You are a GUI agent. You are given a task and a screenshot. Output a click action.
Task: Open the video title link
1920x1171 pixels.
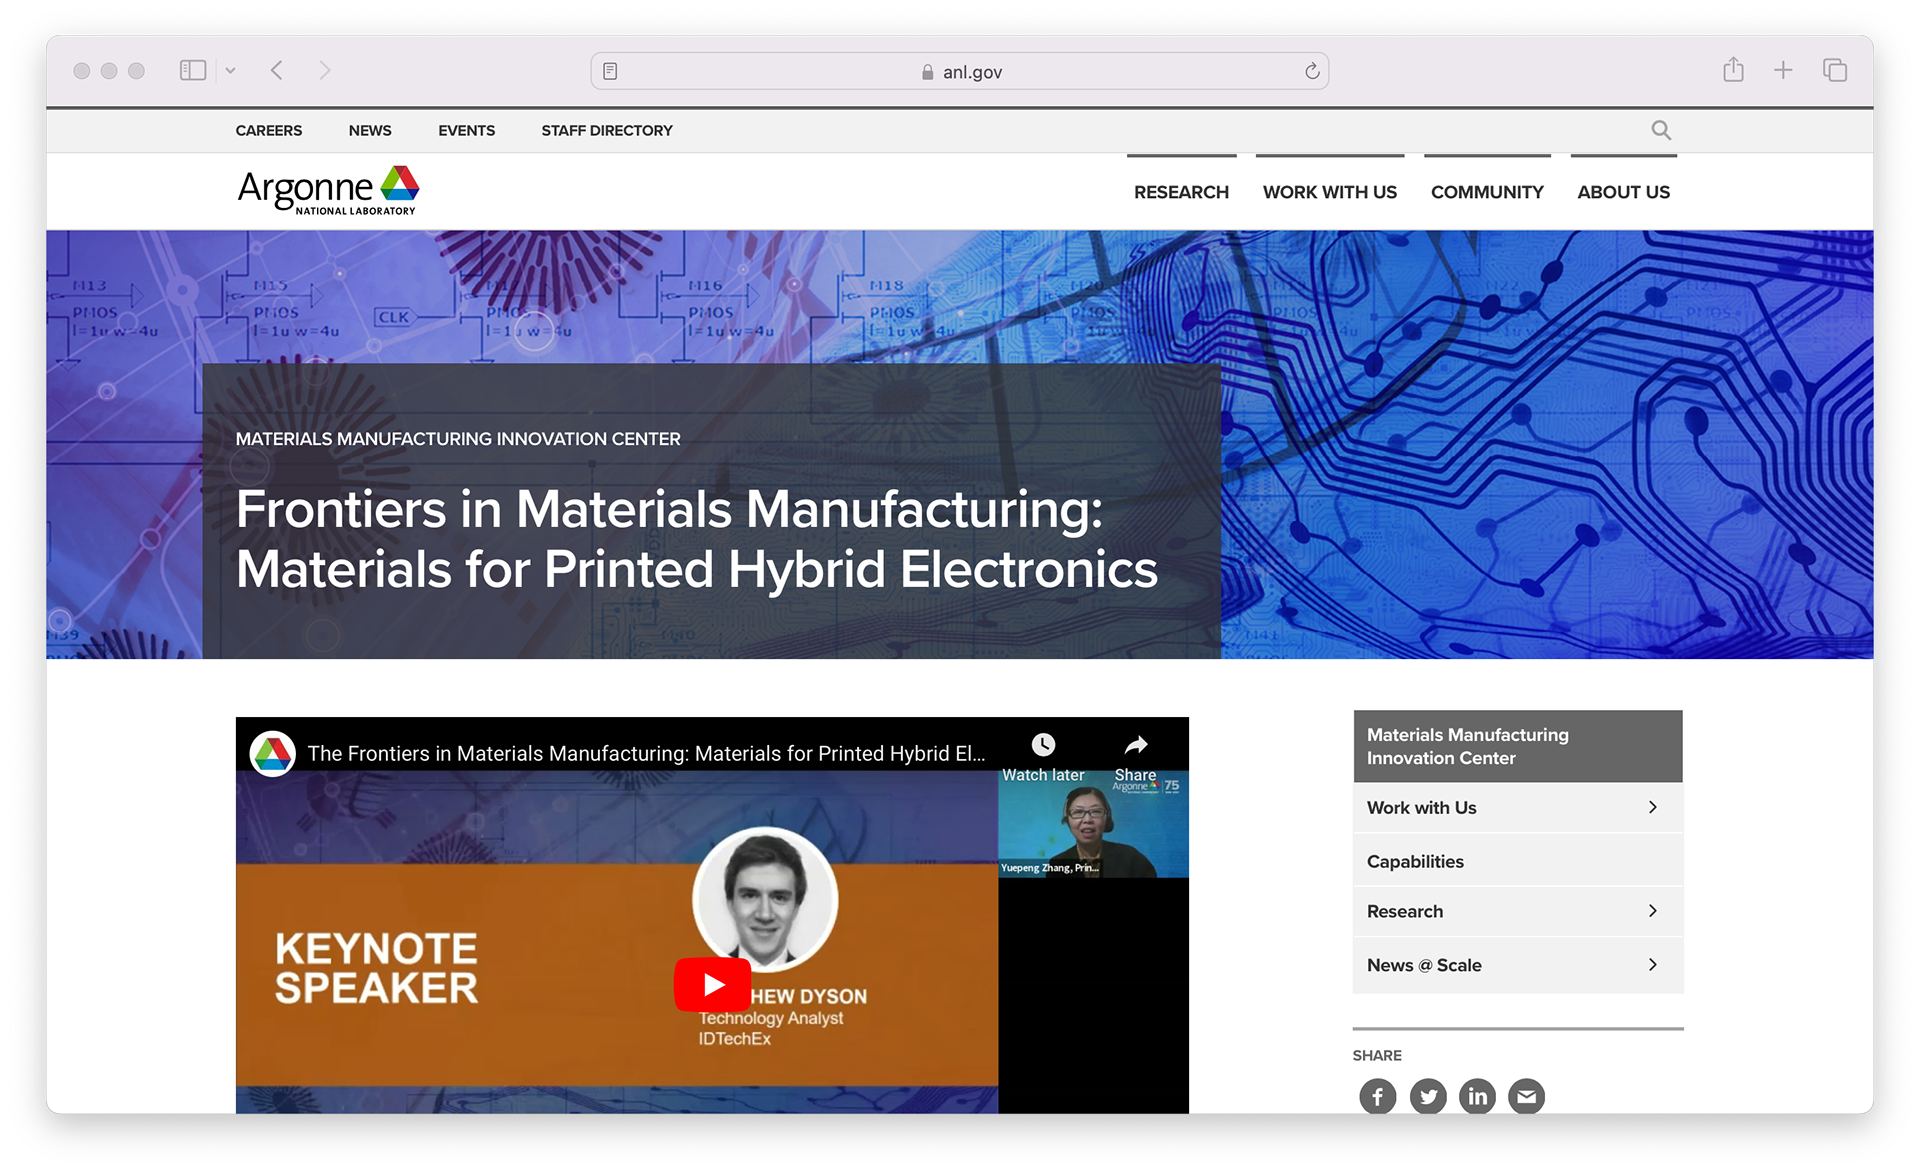coord(646,753)
